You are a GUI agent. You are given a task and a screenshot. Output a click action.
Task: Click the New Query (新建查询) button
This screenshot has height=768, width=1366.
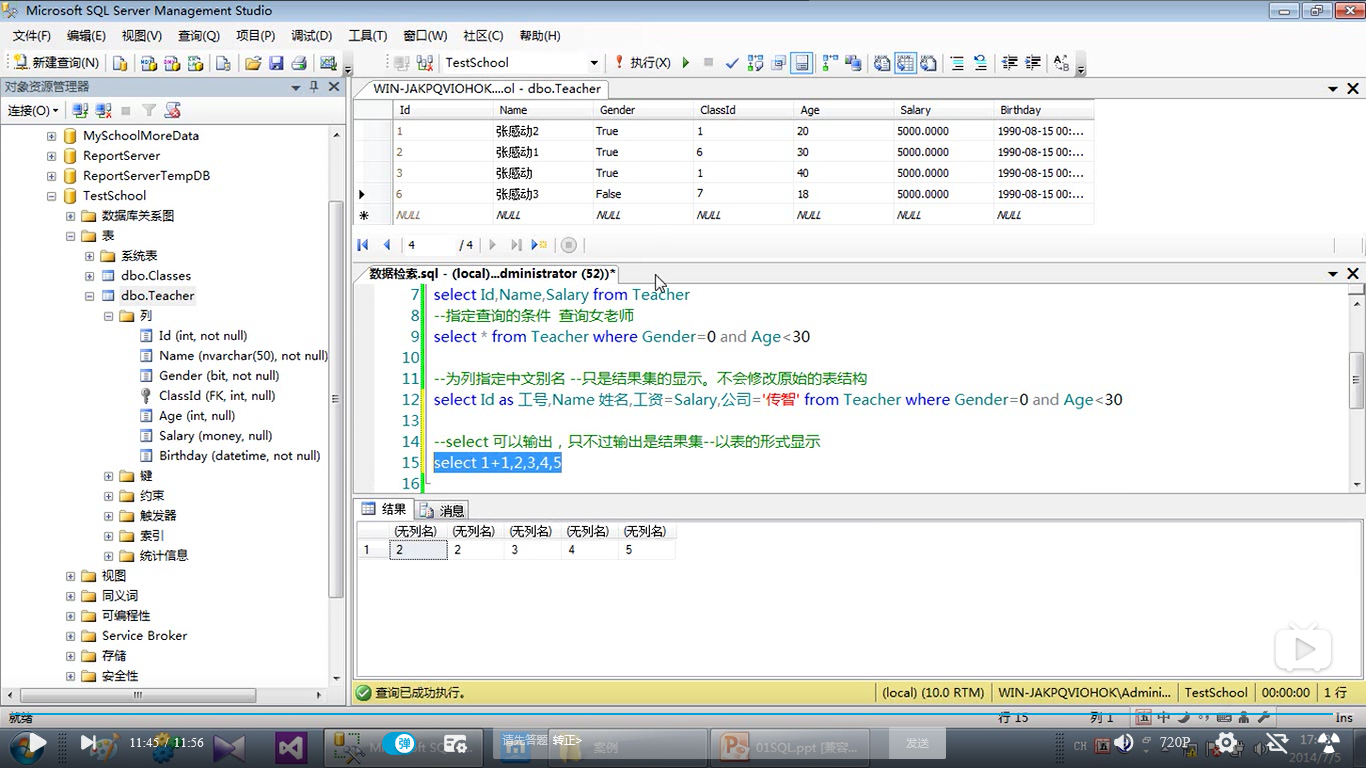(55, 62)
